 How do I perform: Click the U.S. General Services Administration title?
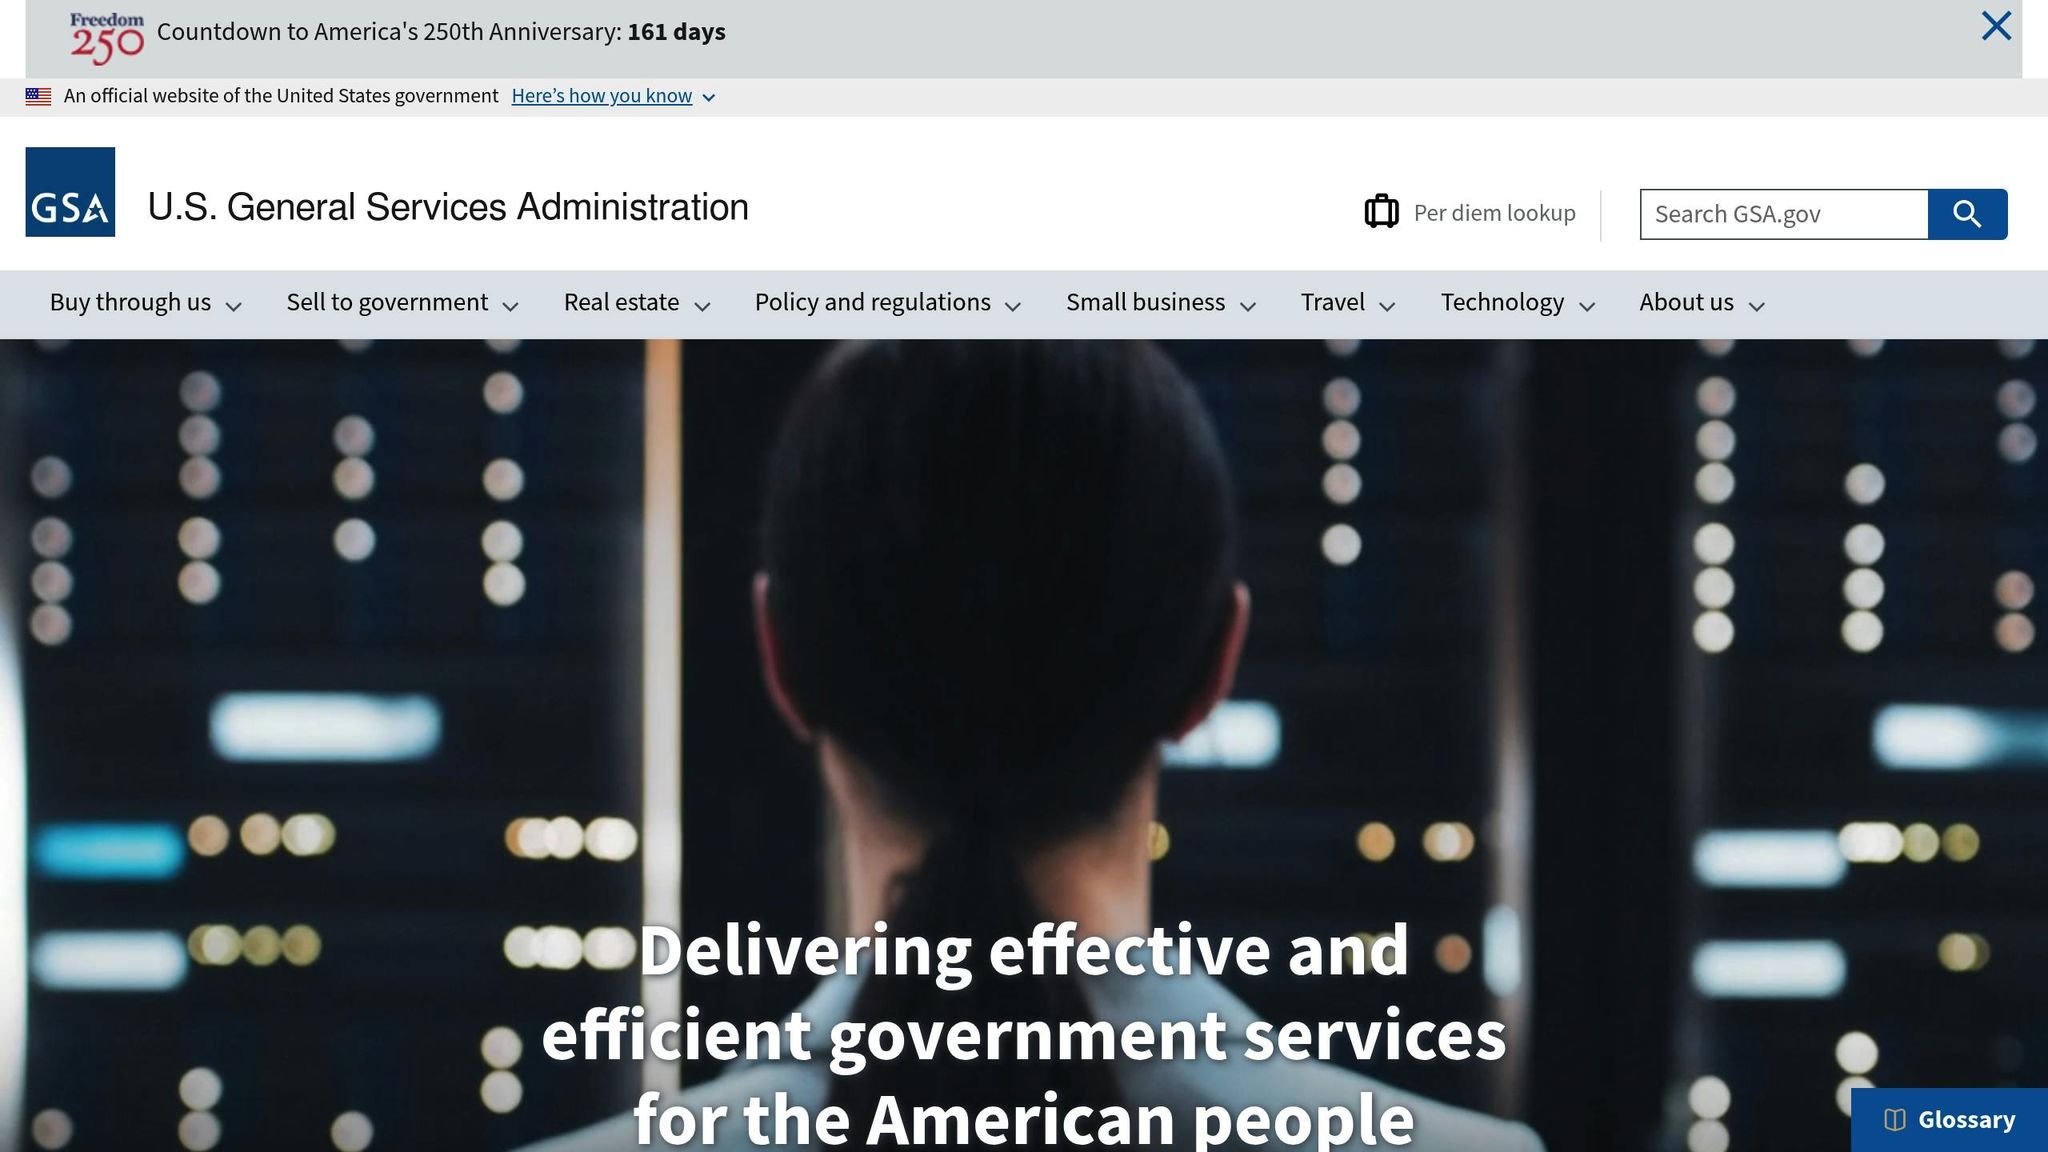[x=447, y=207]
